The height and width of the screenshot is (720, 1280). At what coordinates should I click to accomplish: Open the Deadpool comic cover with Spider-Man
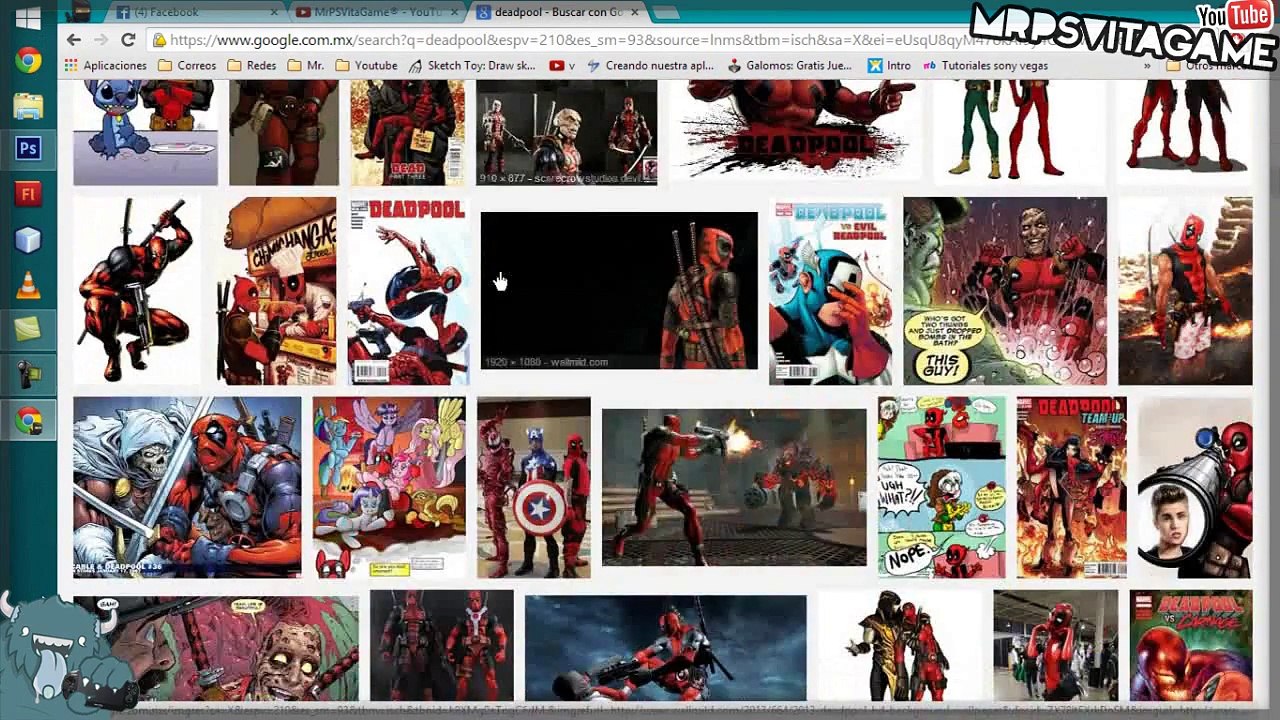pos(408,291)
